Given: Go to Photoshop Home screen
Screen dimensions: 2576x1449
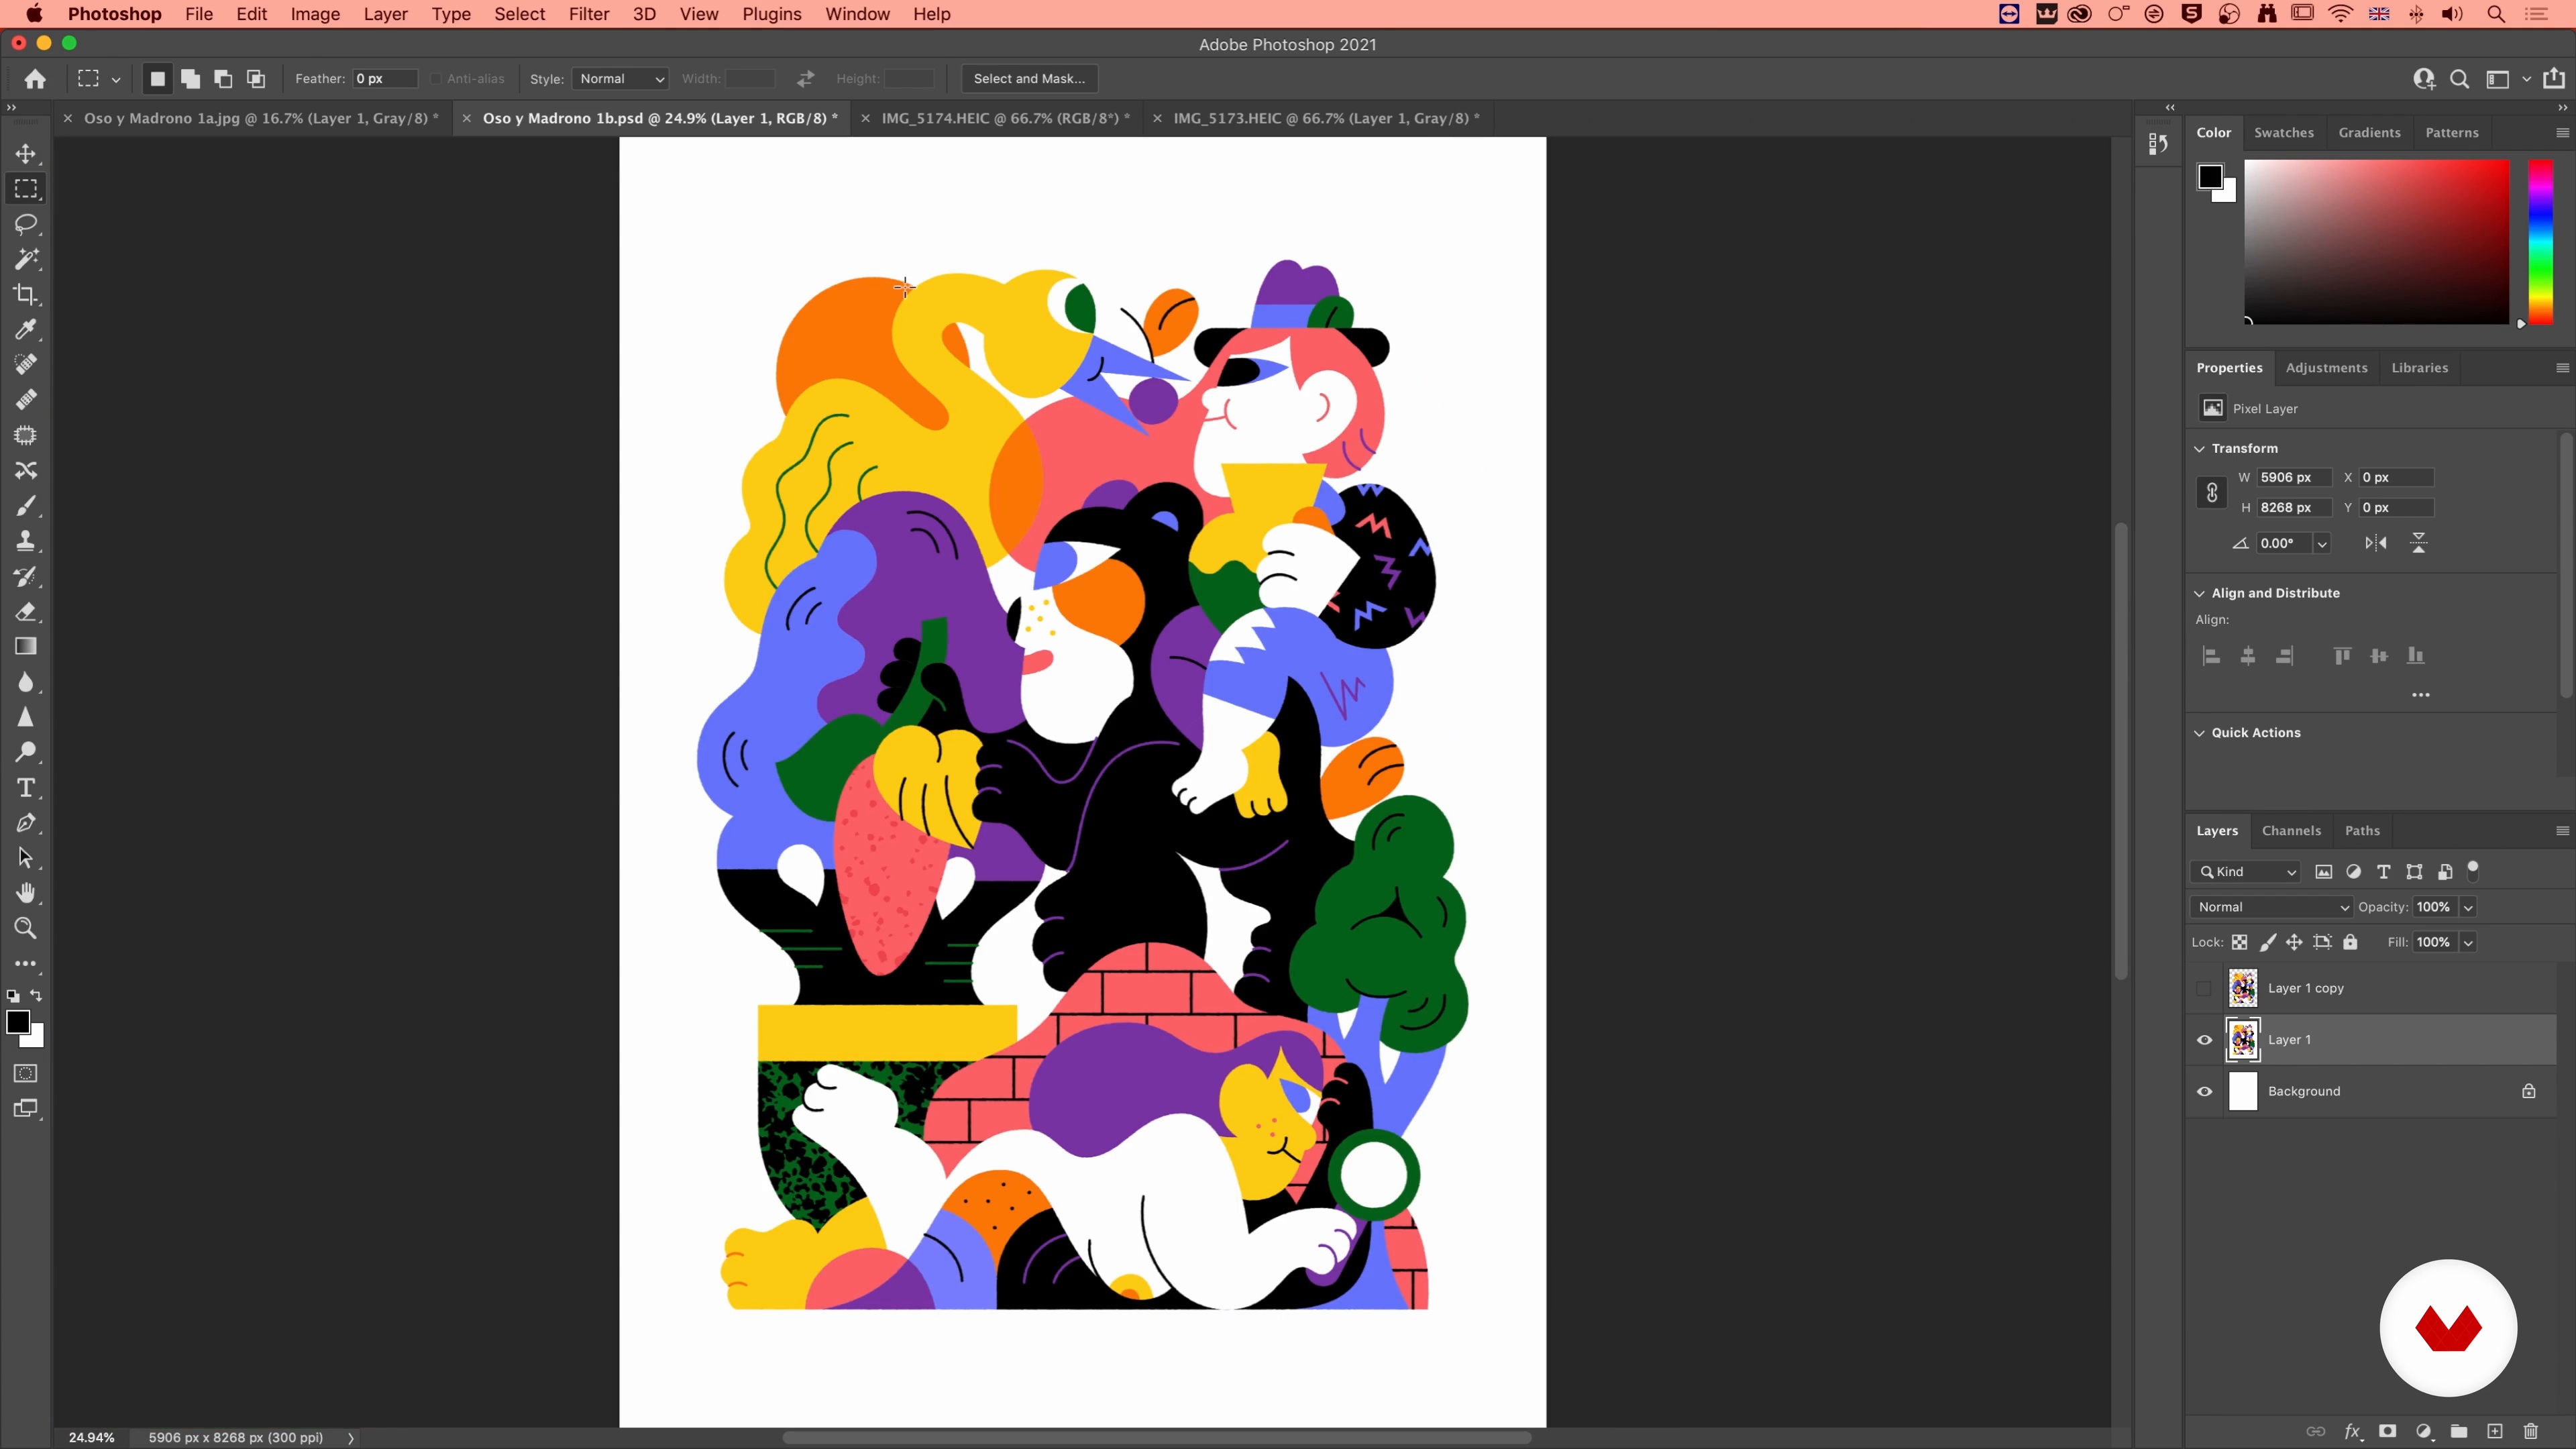Looking at the screenshot, I should [35, 79].
